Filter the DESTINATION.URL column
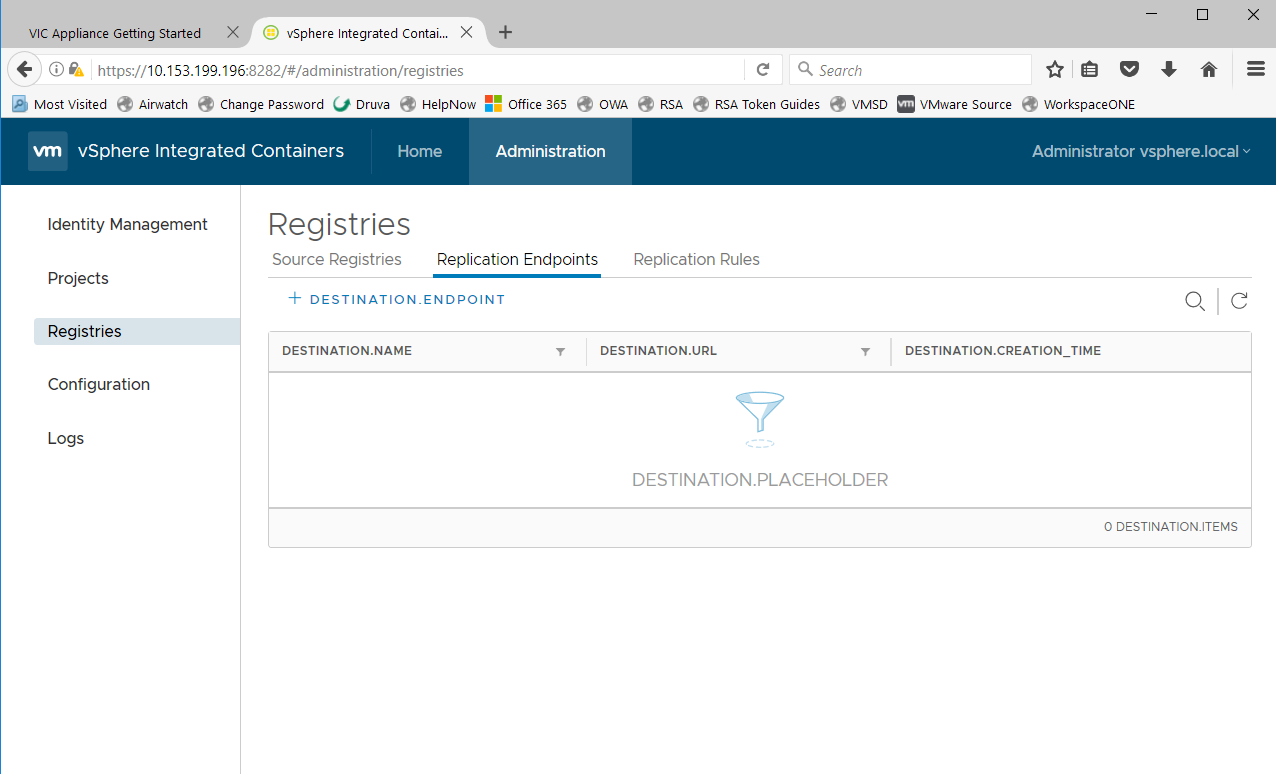The height and width of the screenshot is (774, 1276). point(865,352)
